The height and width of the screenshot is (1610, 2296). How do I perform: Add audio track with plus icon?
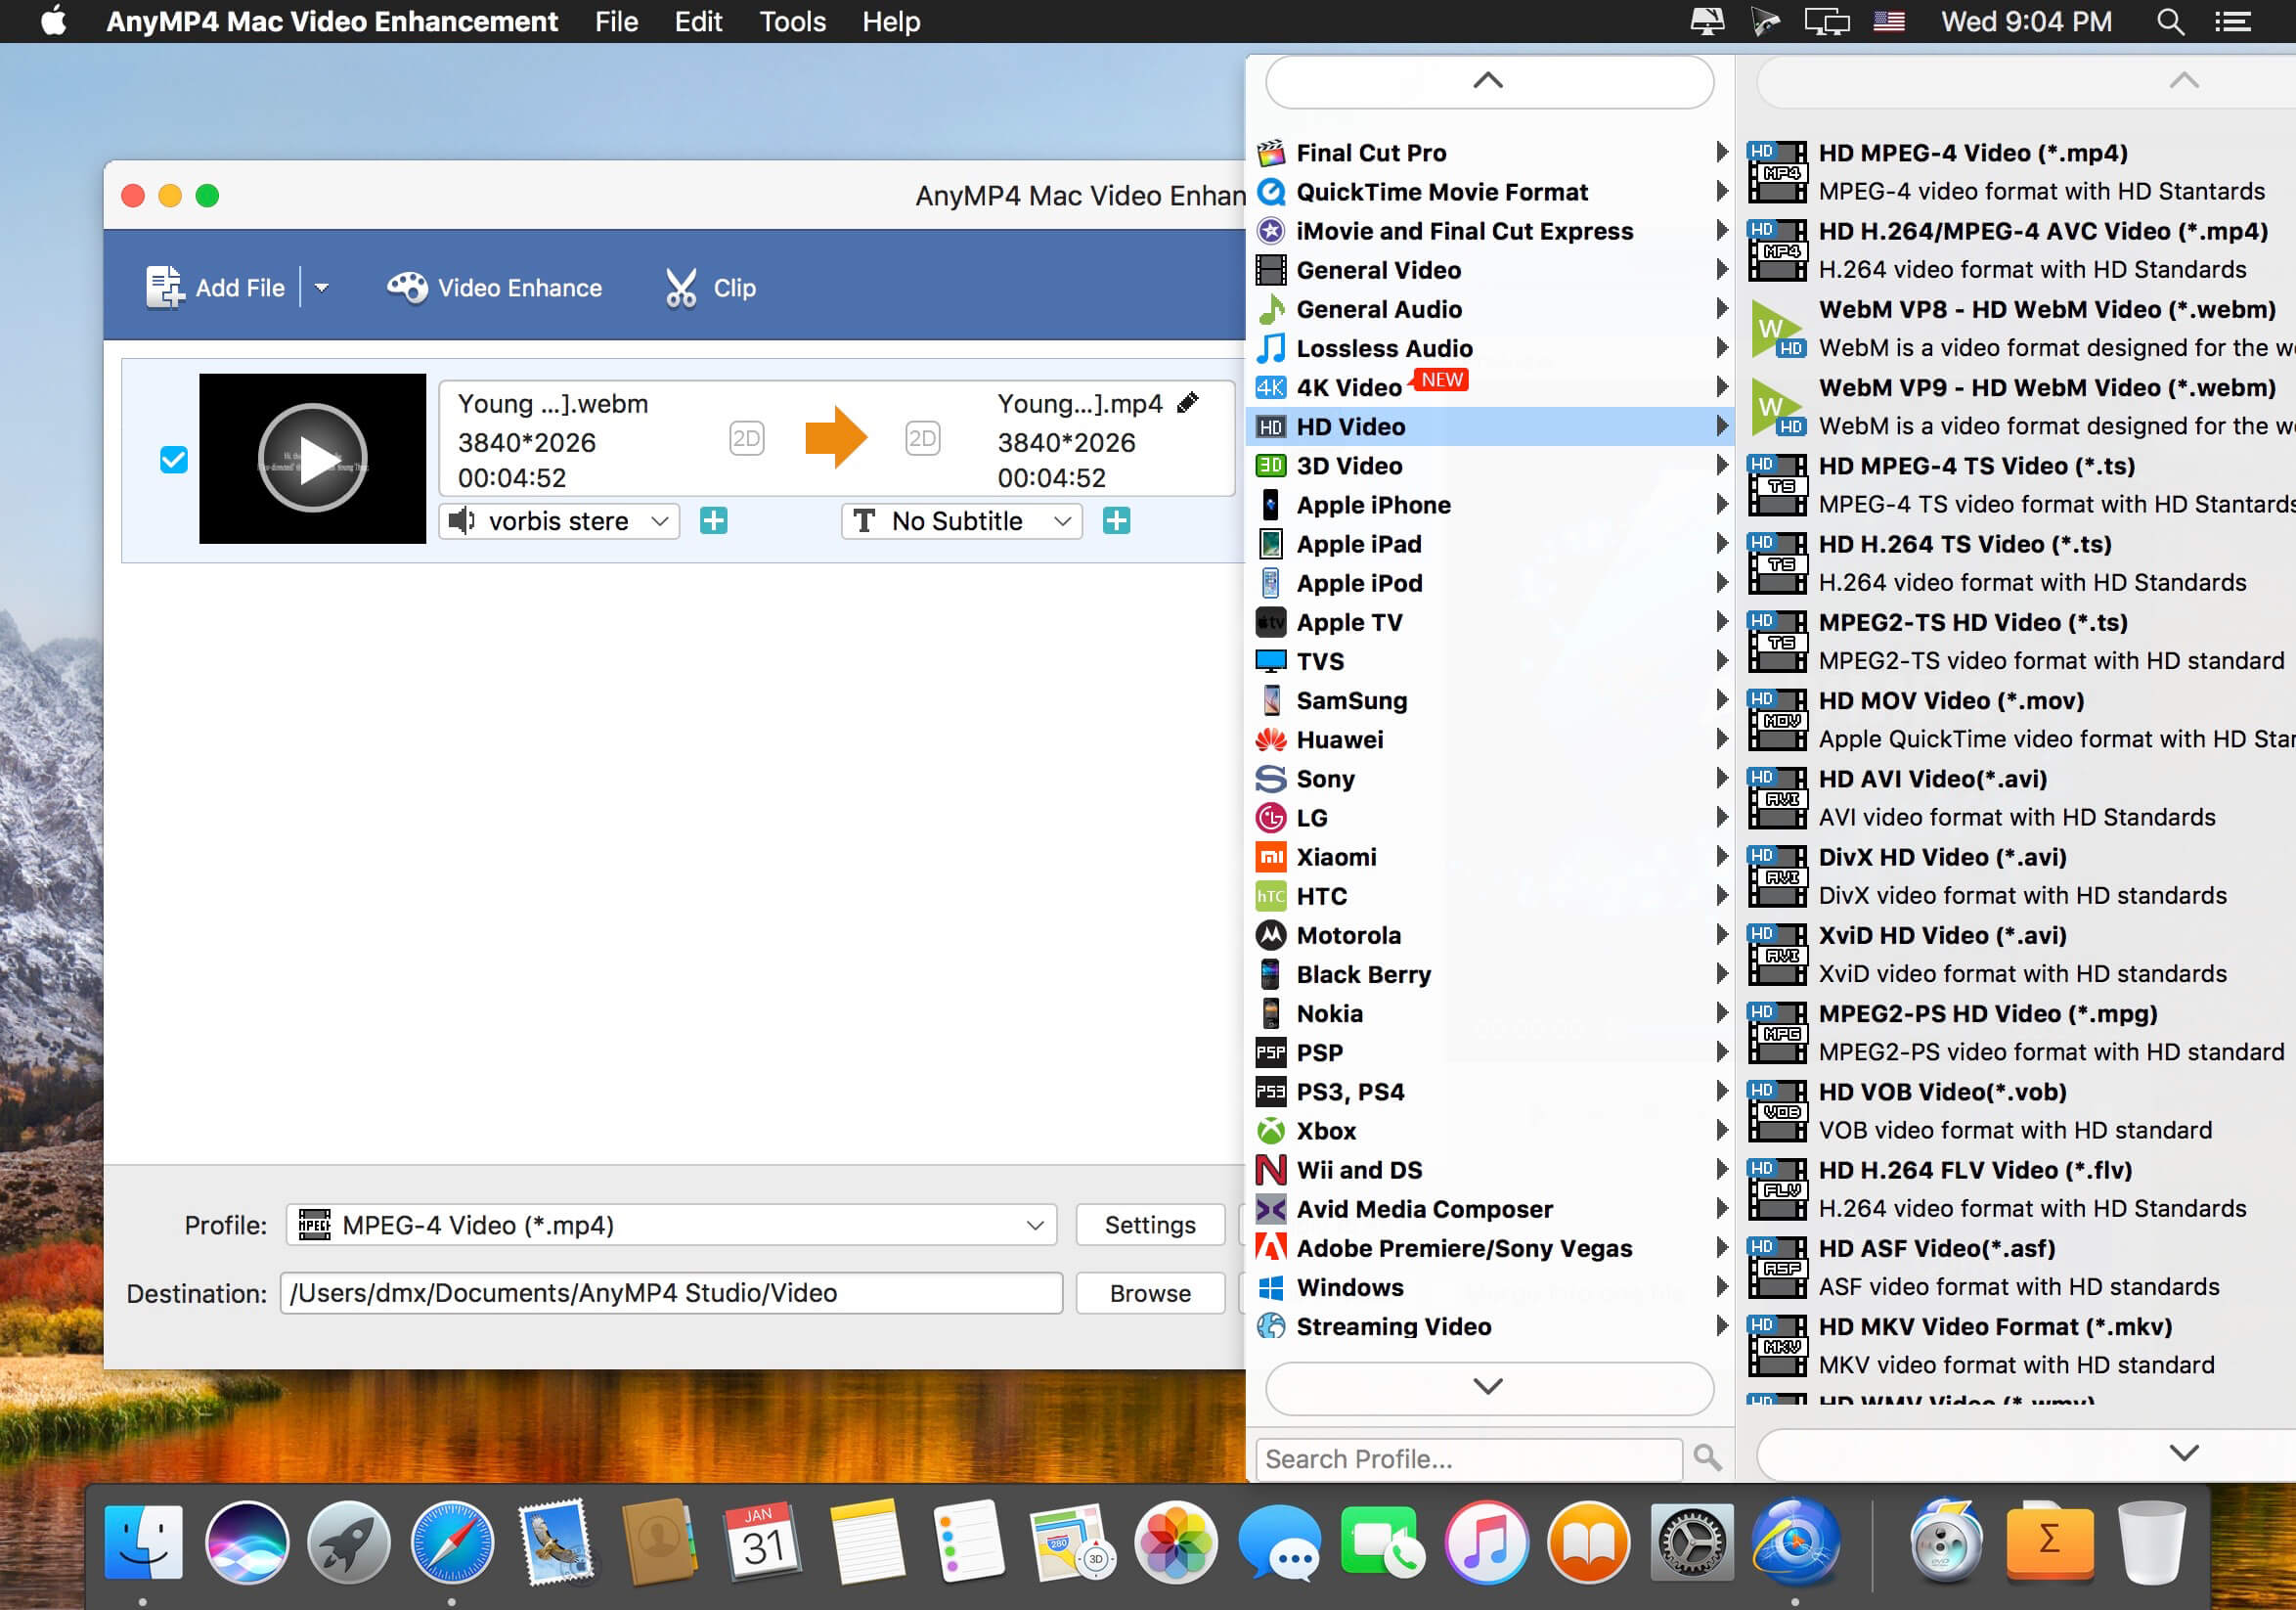click(714, 521)
